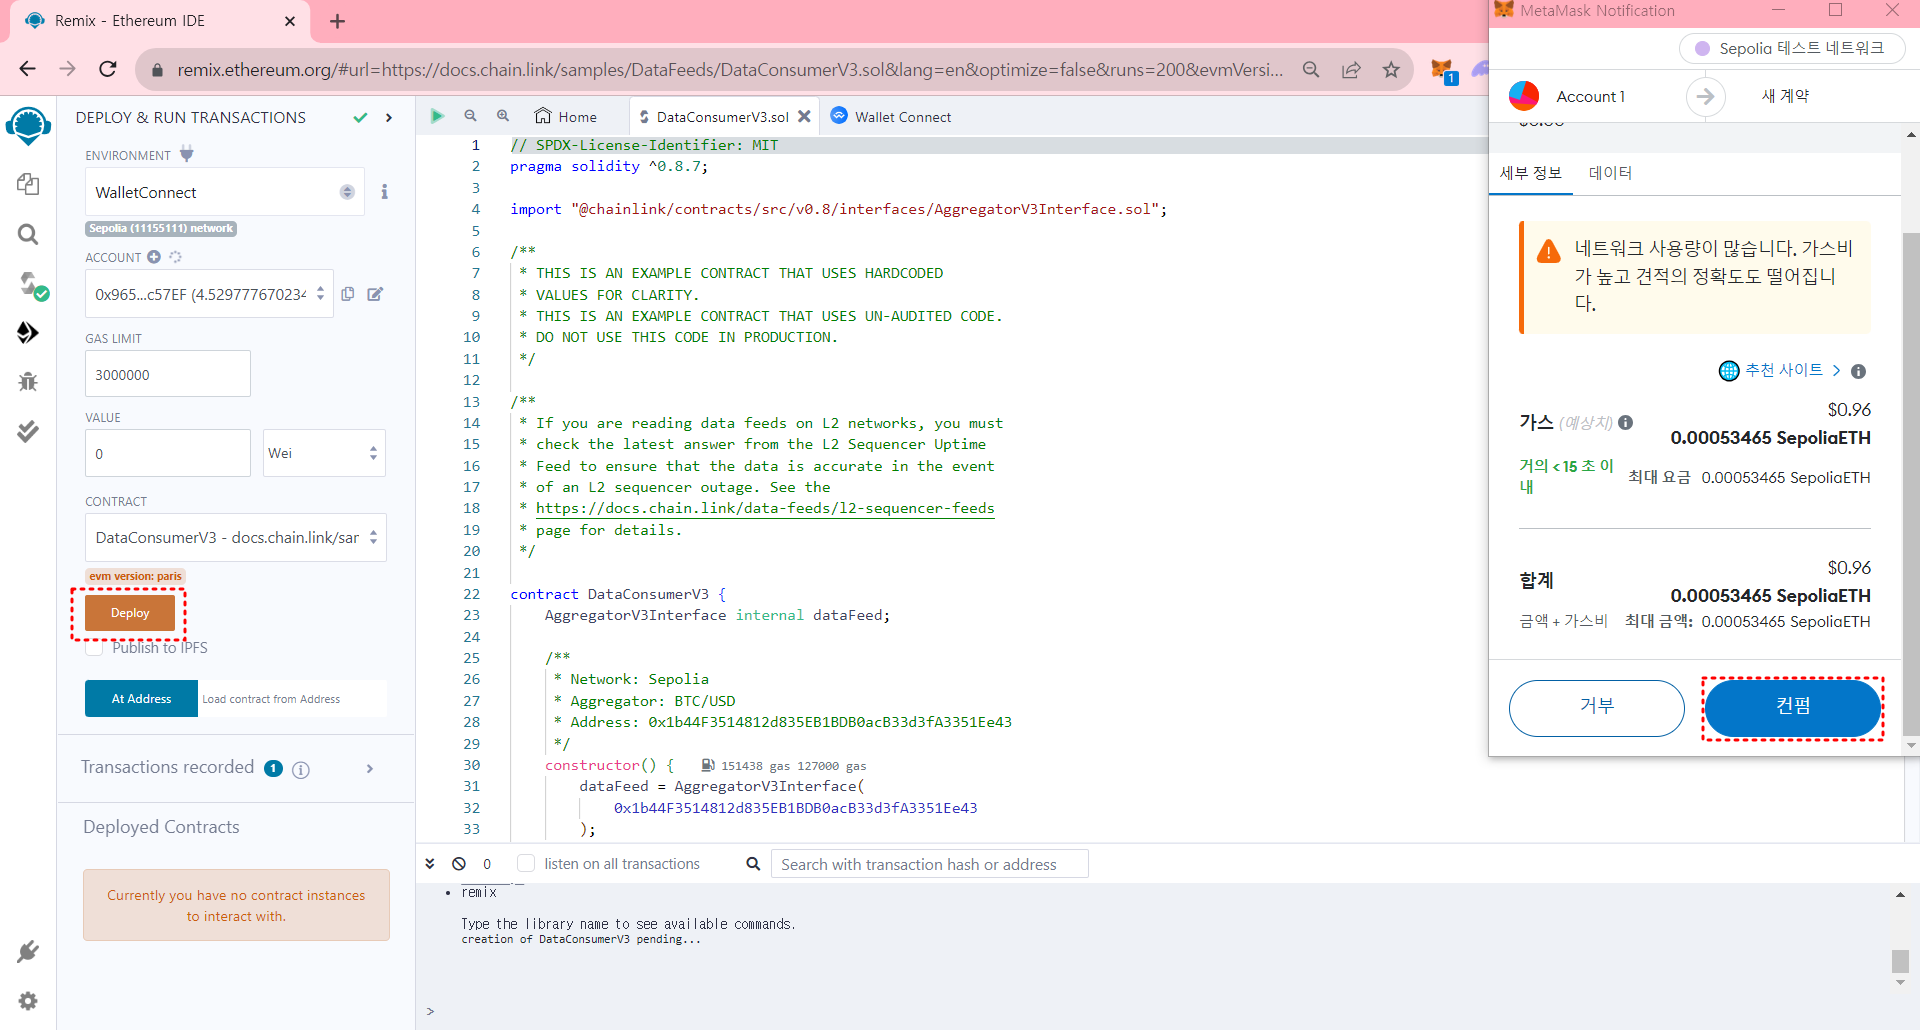Image resolution: width=1920 pixels, height=1030 pixels.
Task: Open the account address dropdown
Action: coord(209,294)
